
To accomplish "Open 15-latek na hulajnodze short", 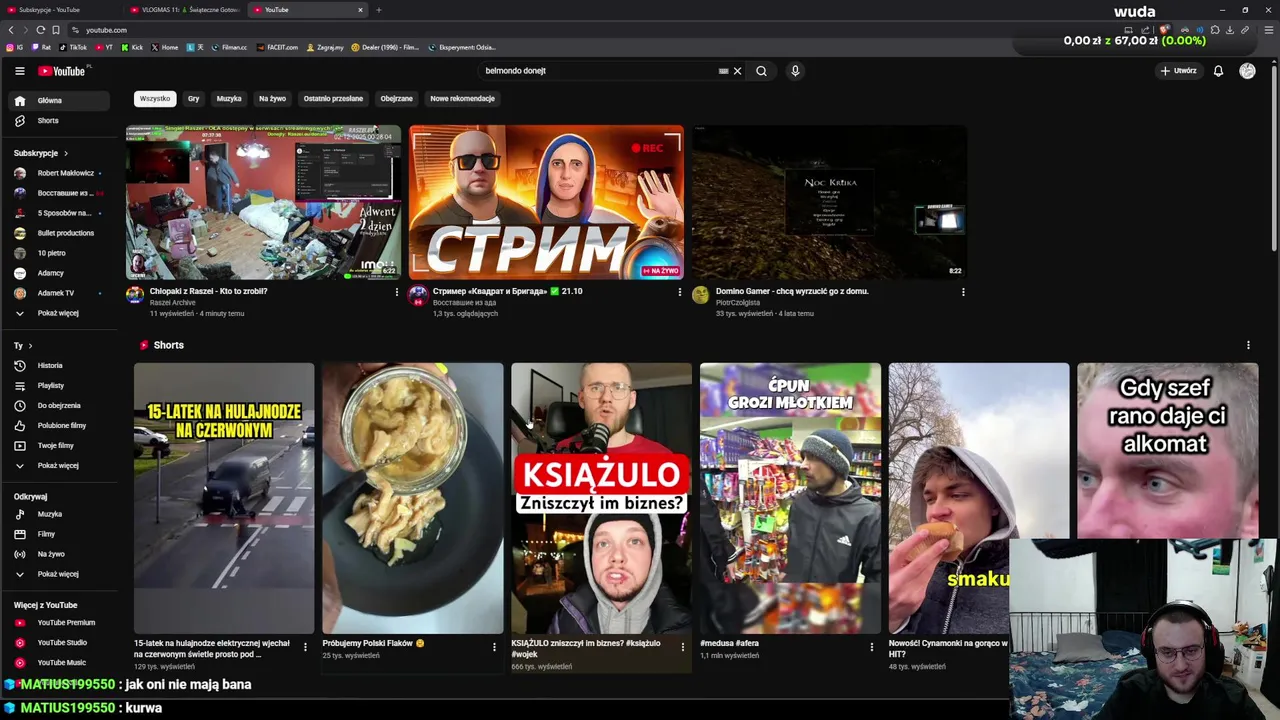I will [224, 498].
